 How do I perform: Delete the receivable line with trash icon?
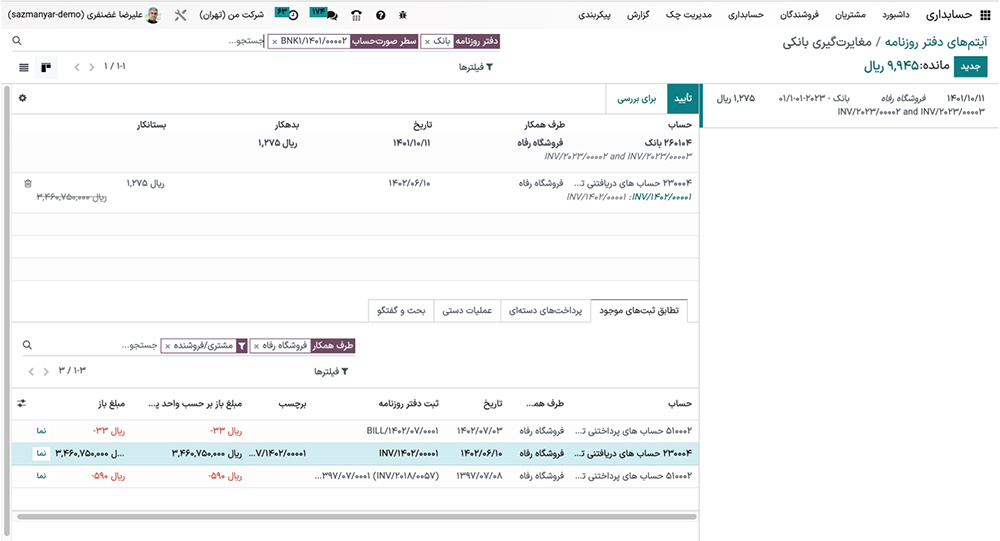point(28,184)
